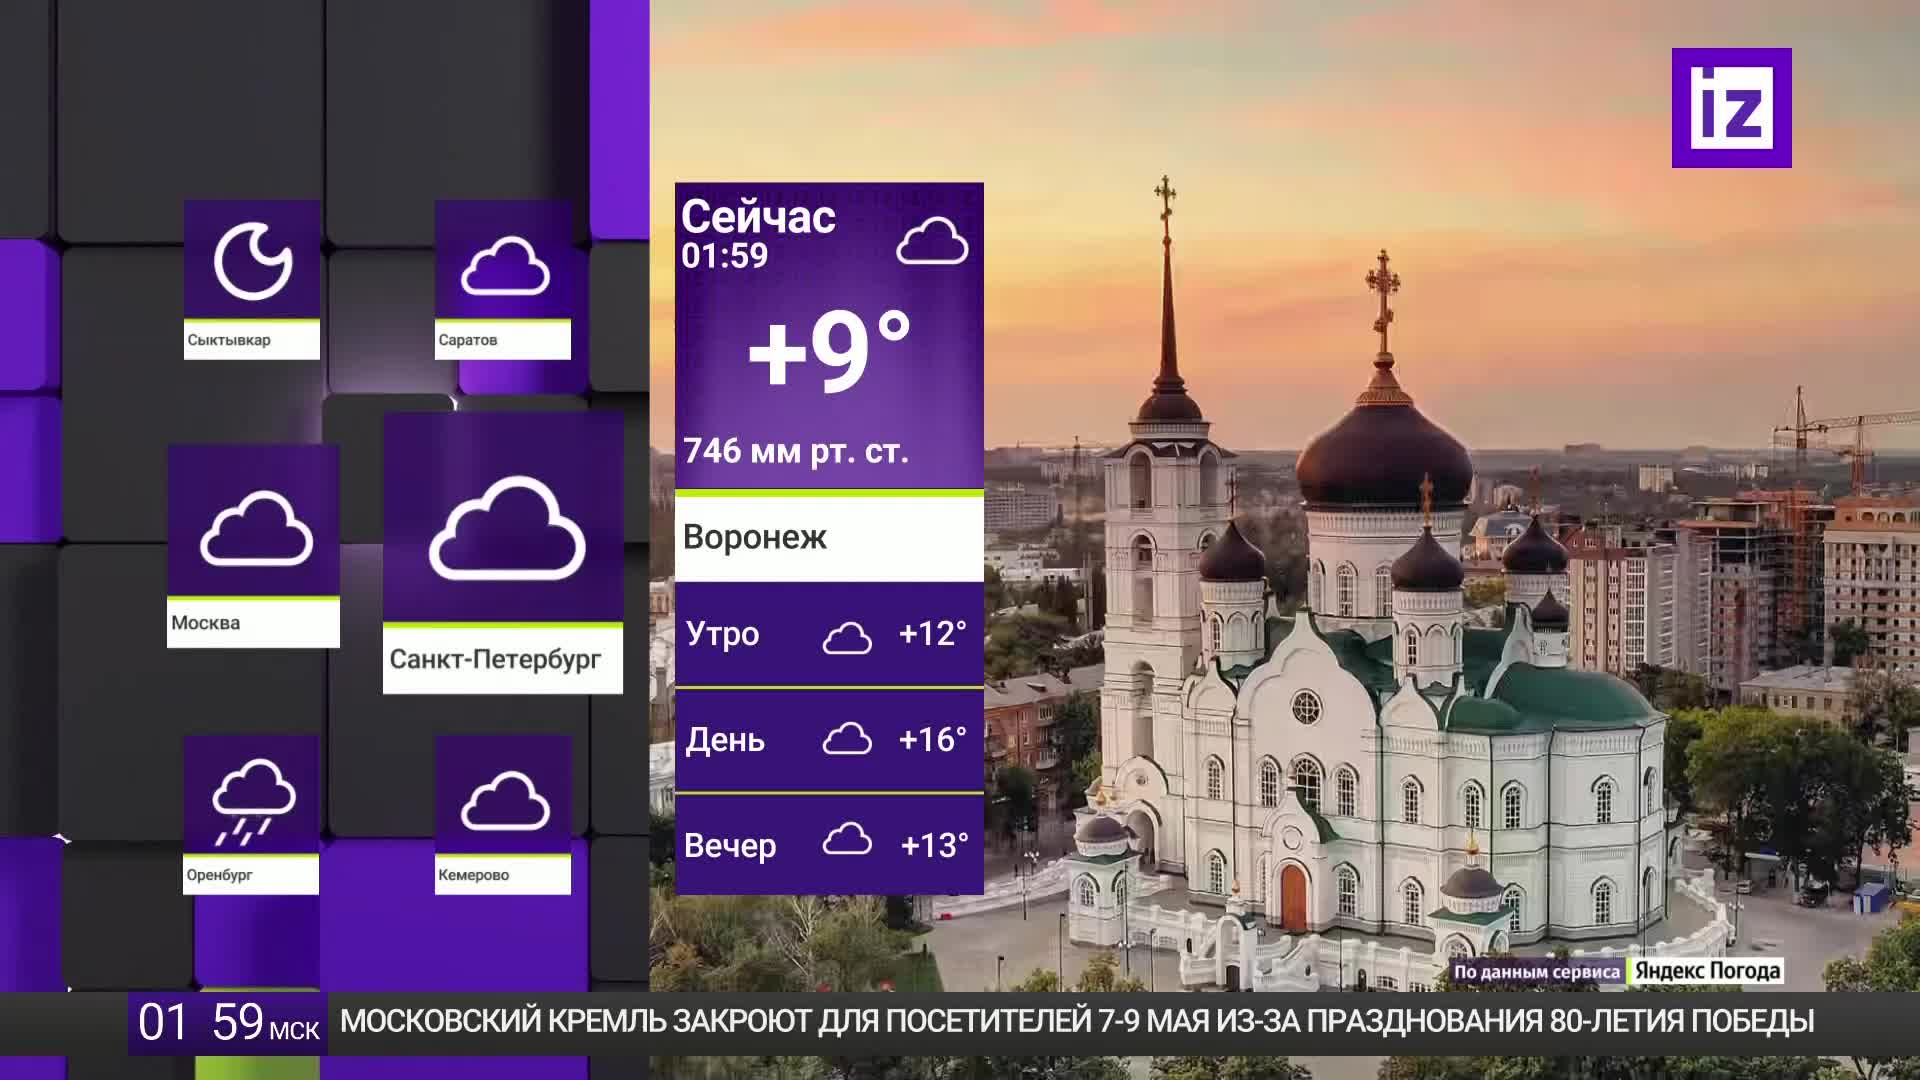The image size is (1920, 1080).
Task: Click the Яндекс Погода source label
Action: pyautogui.click(x=1707, y=971)
